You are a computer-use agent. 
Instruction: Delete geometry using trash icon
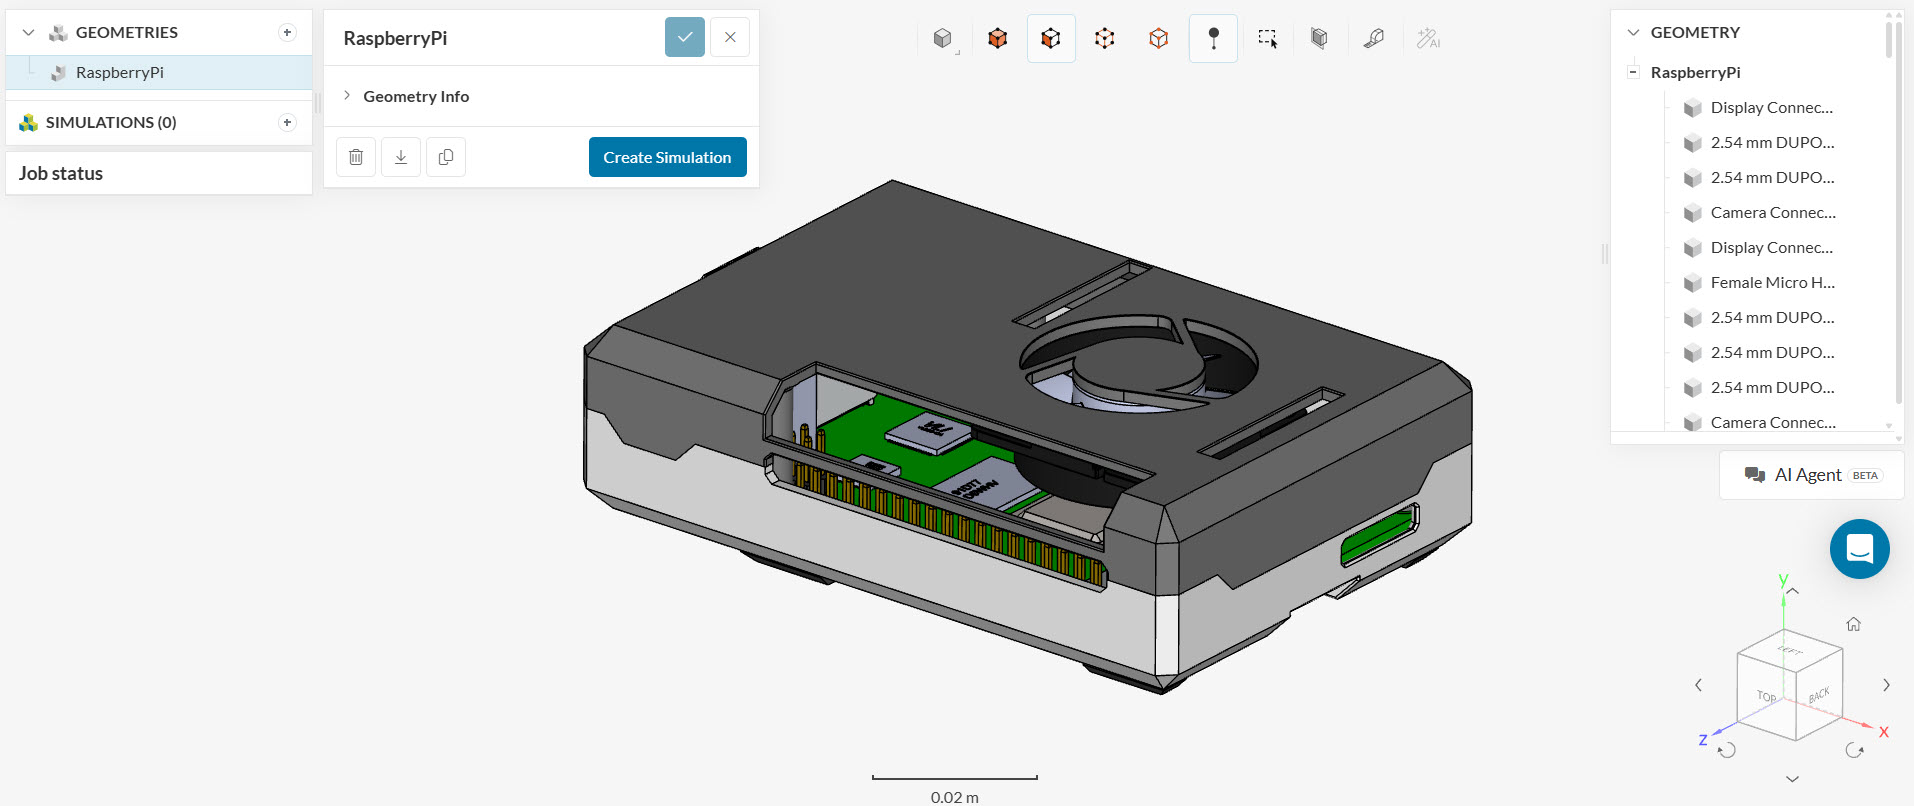point(356,157)
